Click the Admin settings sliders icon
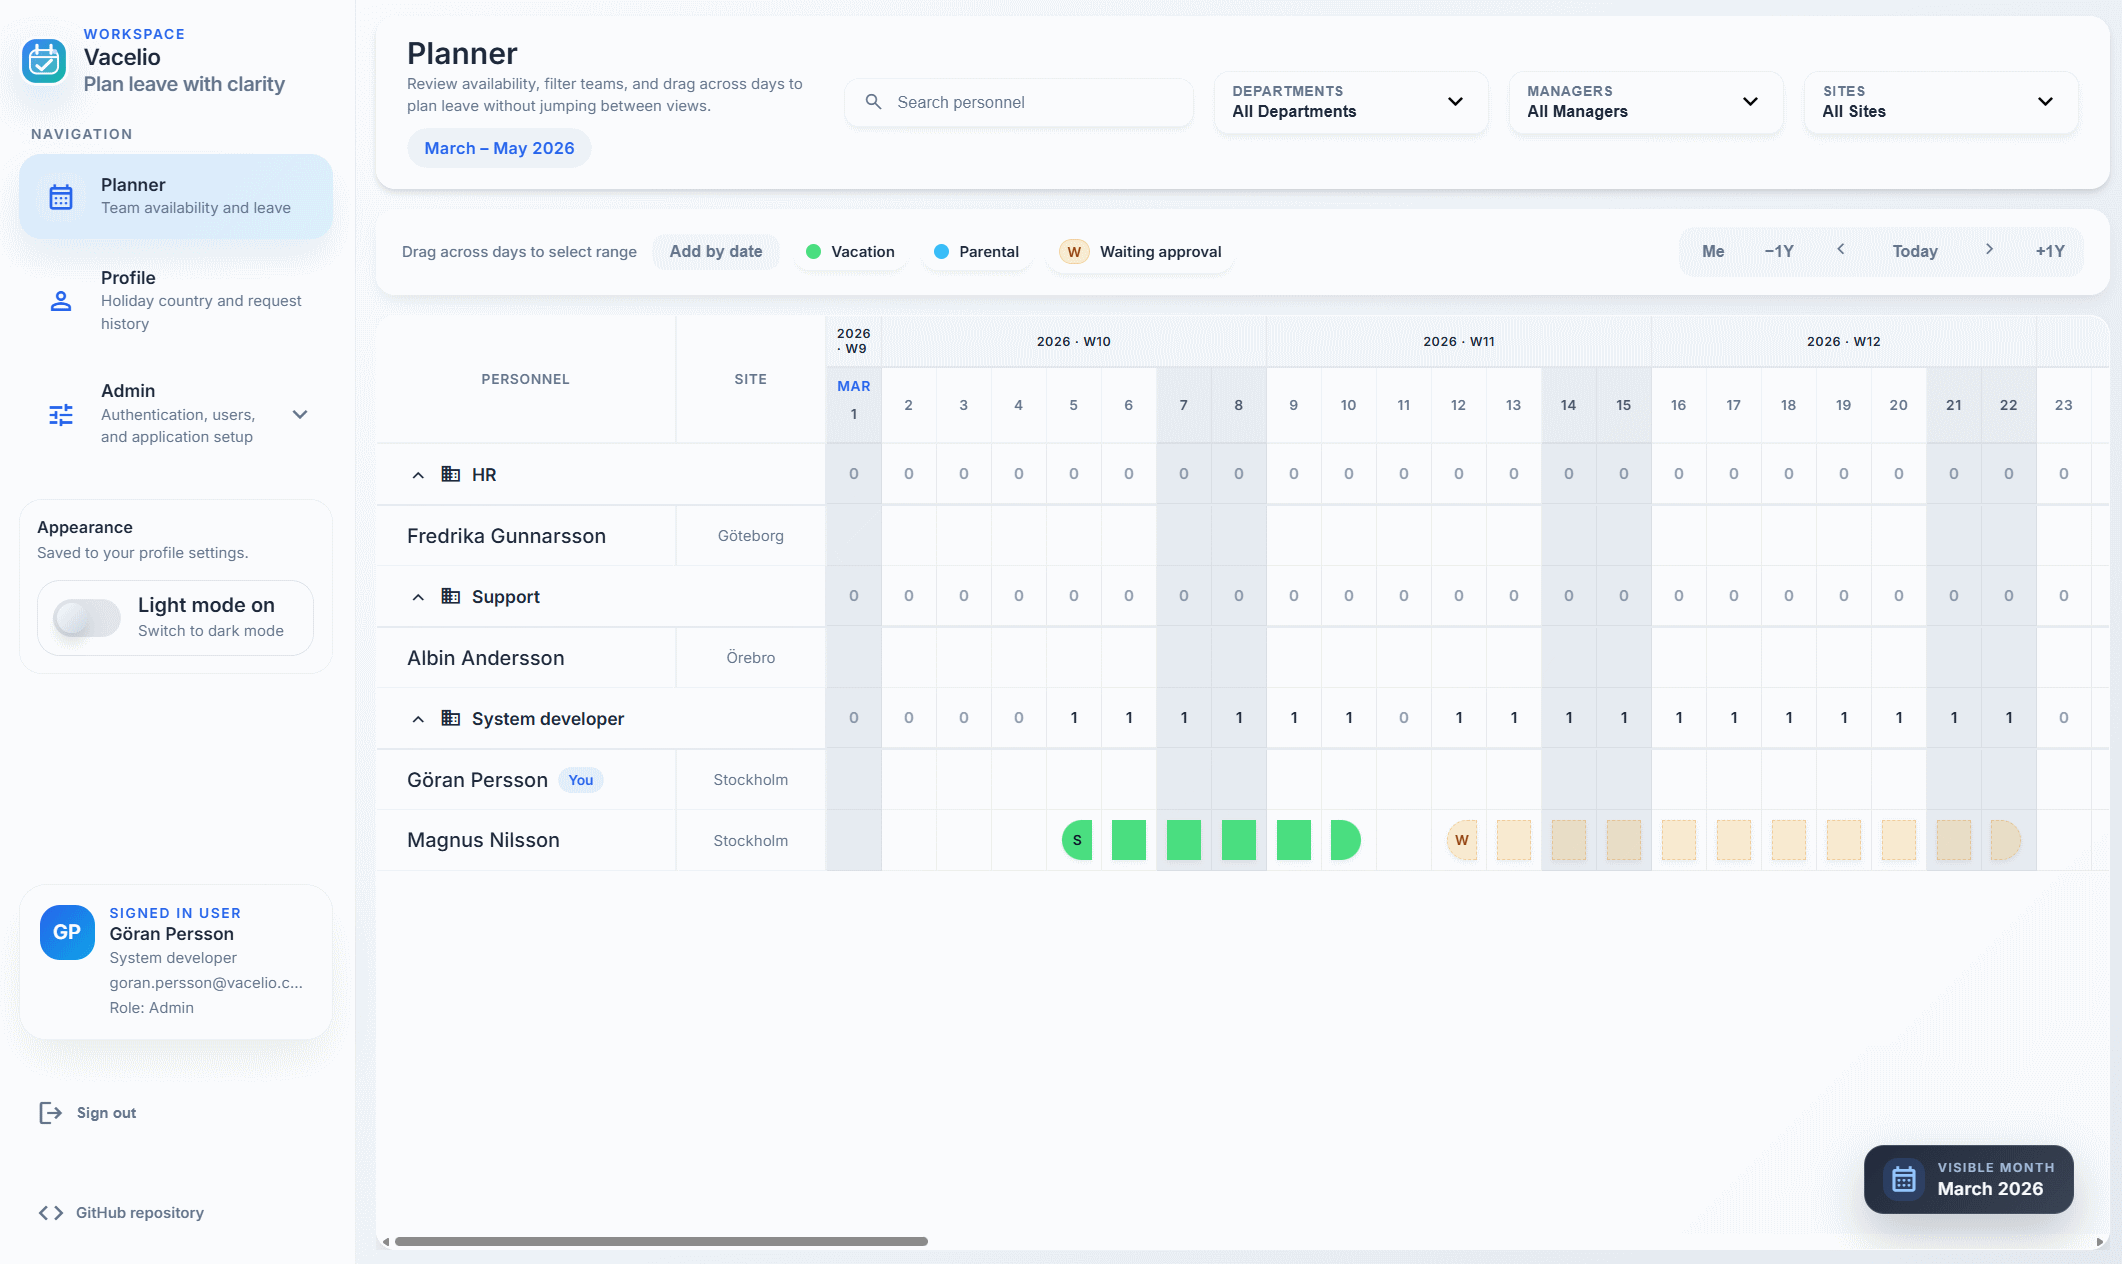This screenshot has width=2122, height=1264. pos(61,415)
